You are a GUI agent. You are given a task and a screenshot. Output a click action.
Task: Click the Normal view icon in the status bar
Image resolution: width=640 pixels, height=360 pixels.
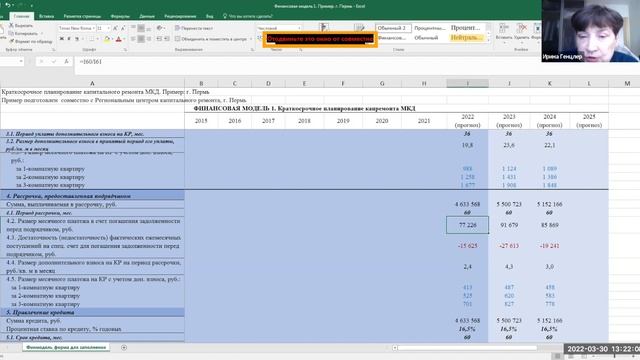coord(557,356)
